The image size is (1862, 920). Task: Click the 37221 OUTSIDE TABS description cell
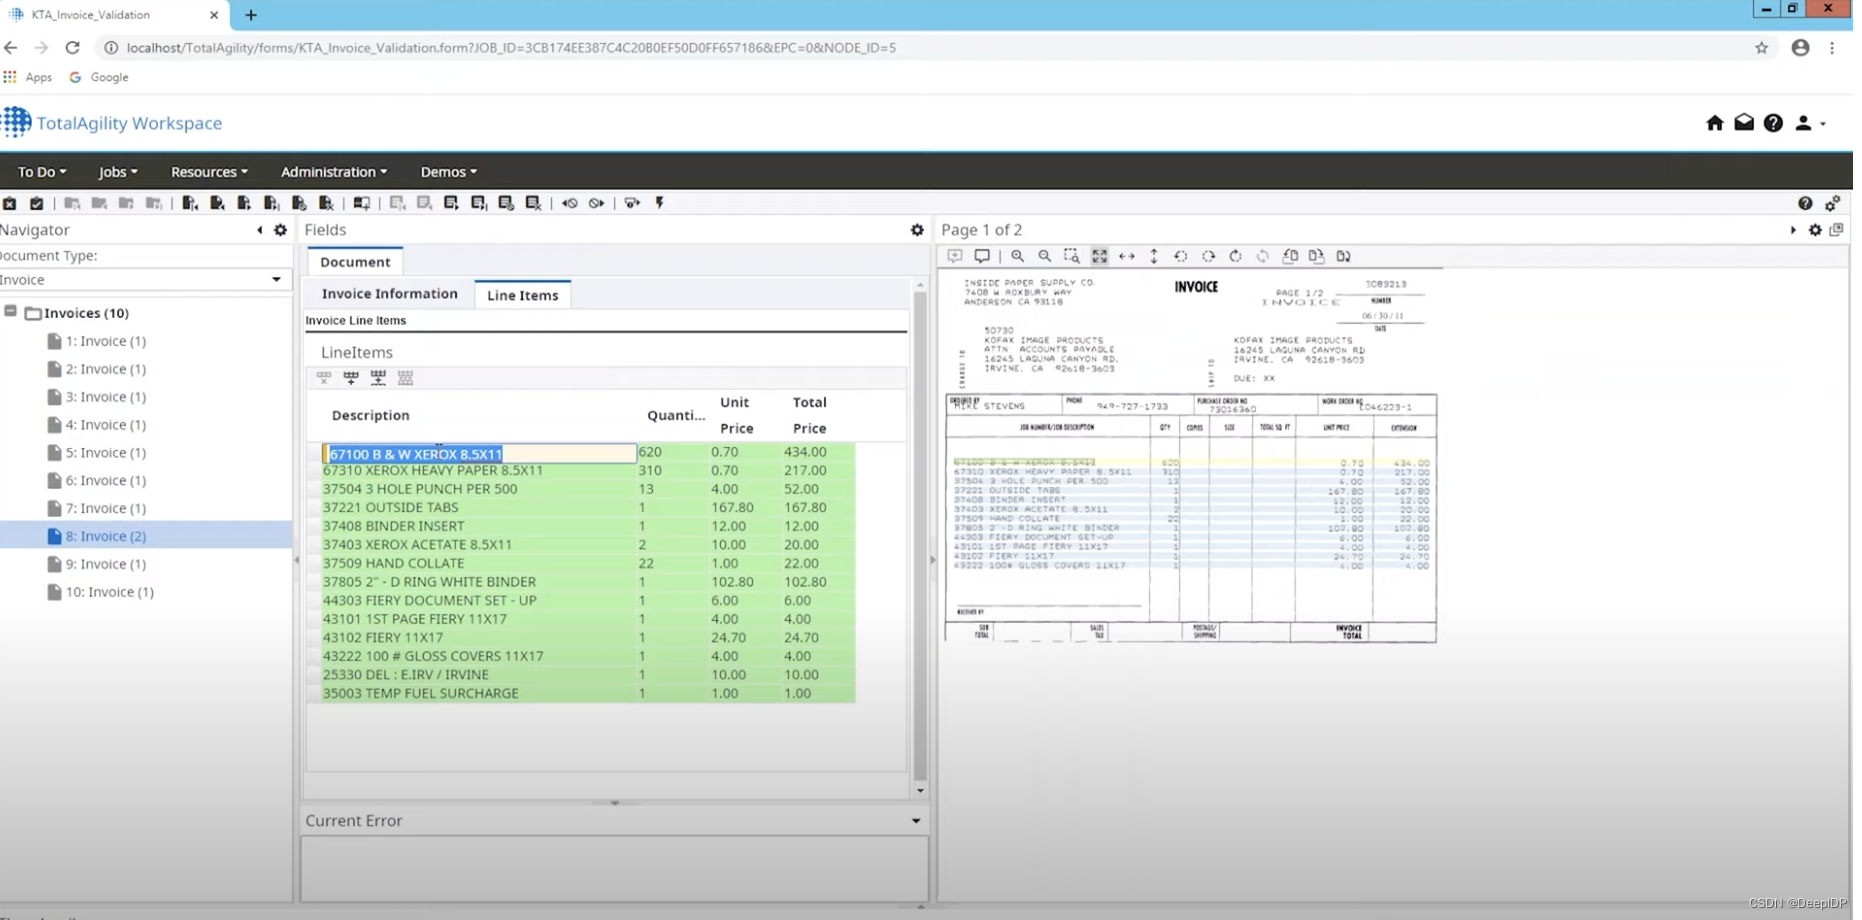(x=478, y=508)
